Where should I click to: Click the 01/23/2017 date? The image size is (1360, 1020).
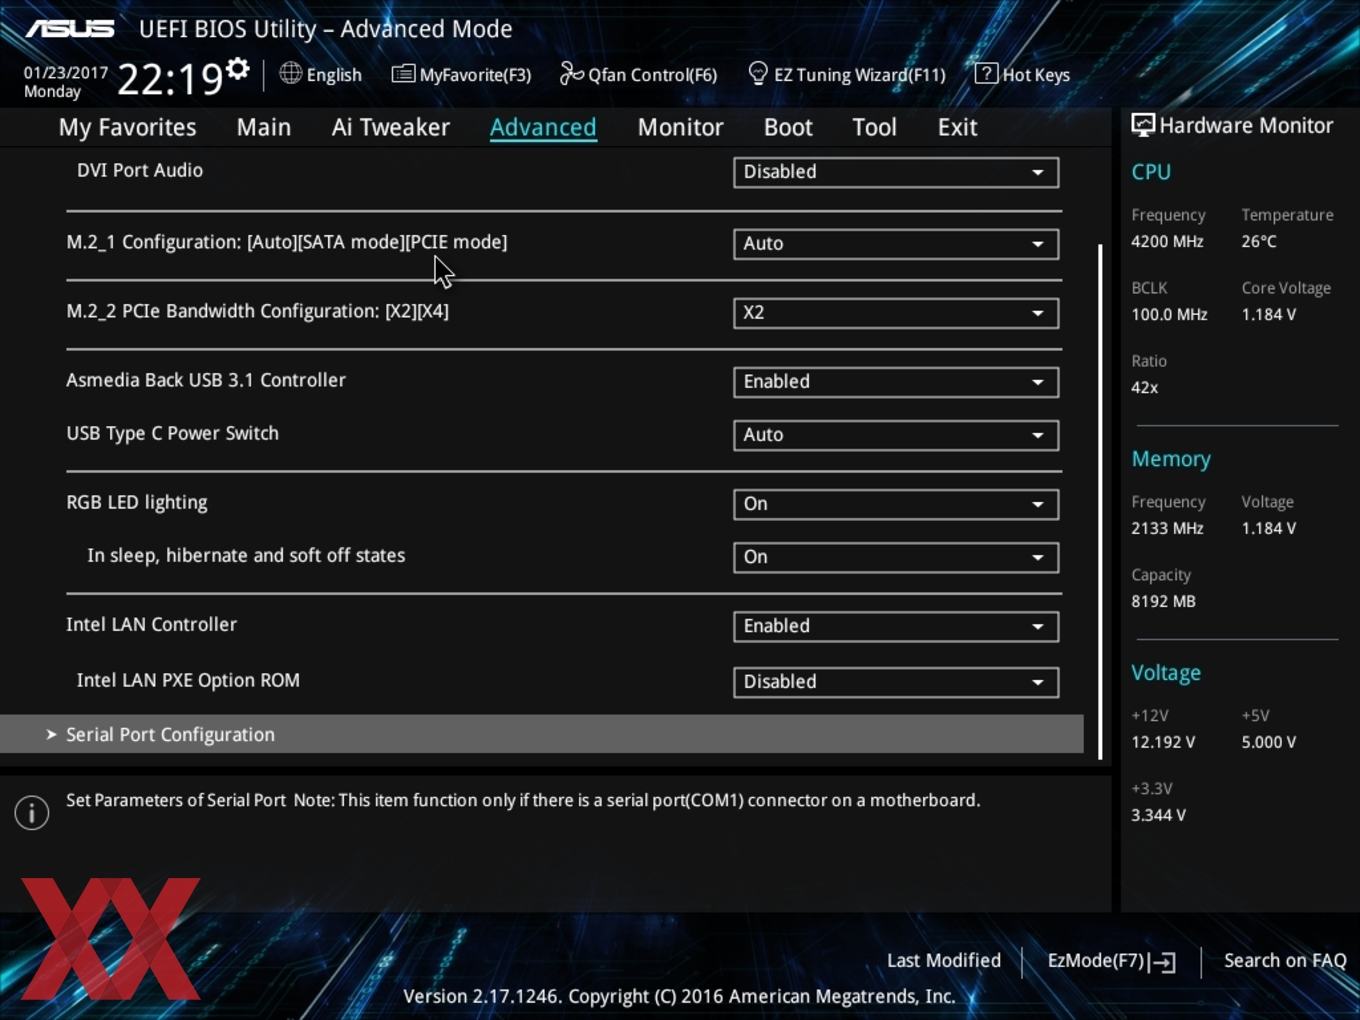pyautogui.click(x=66, y=73)
